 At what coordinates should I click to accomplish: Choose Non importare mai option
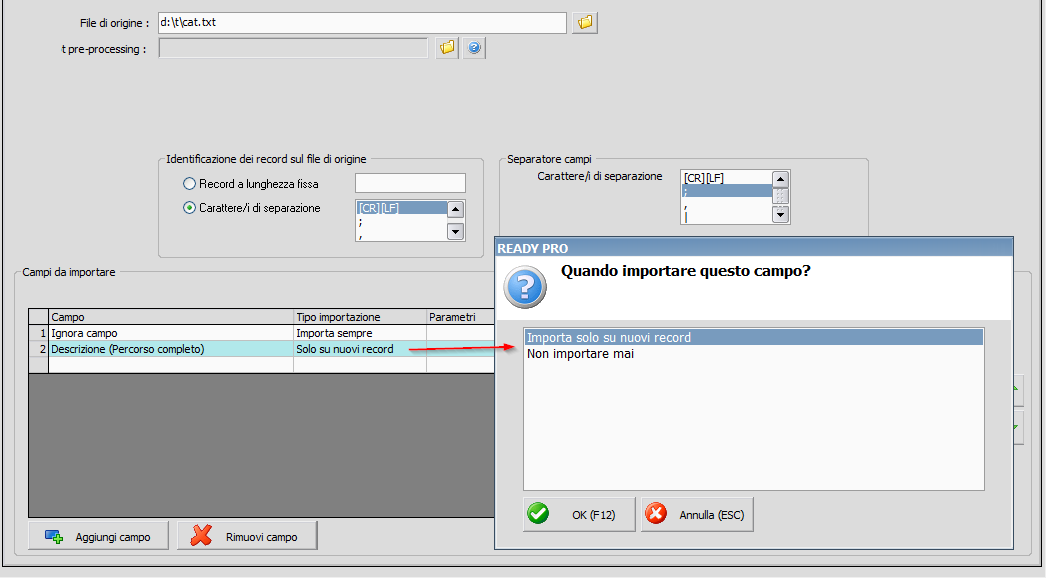click(754, 354)
